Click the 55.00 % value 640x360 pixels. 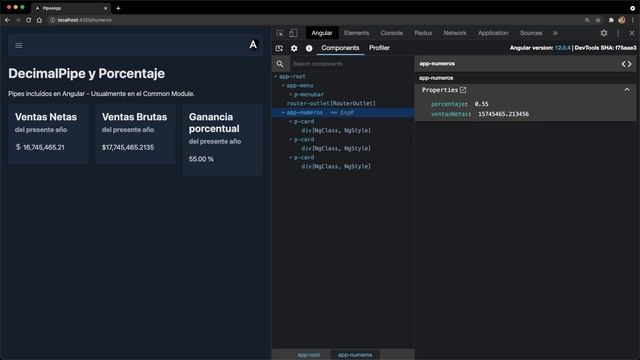[x=201, y=159]
